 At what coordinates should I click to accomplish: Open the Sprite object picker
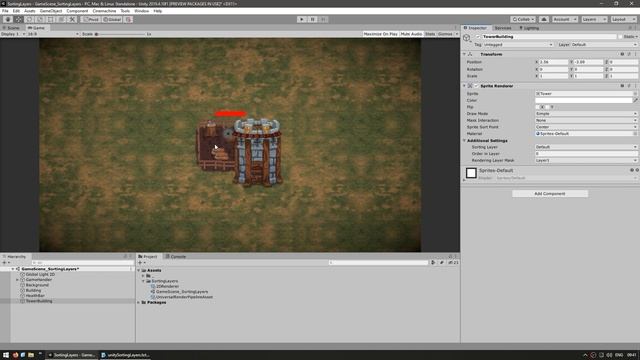click(x=635, y=93)
